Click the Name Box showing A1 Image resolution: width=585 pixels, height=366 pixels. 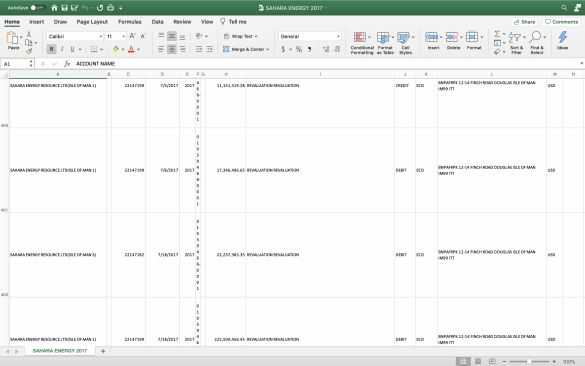18,64
